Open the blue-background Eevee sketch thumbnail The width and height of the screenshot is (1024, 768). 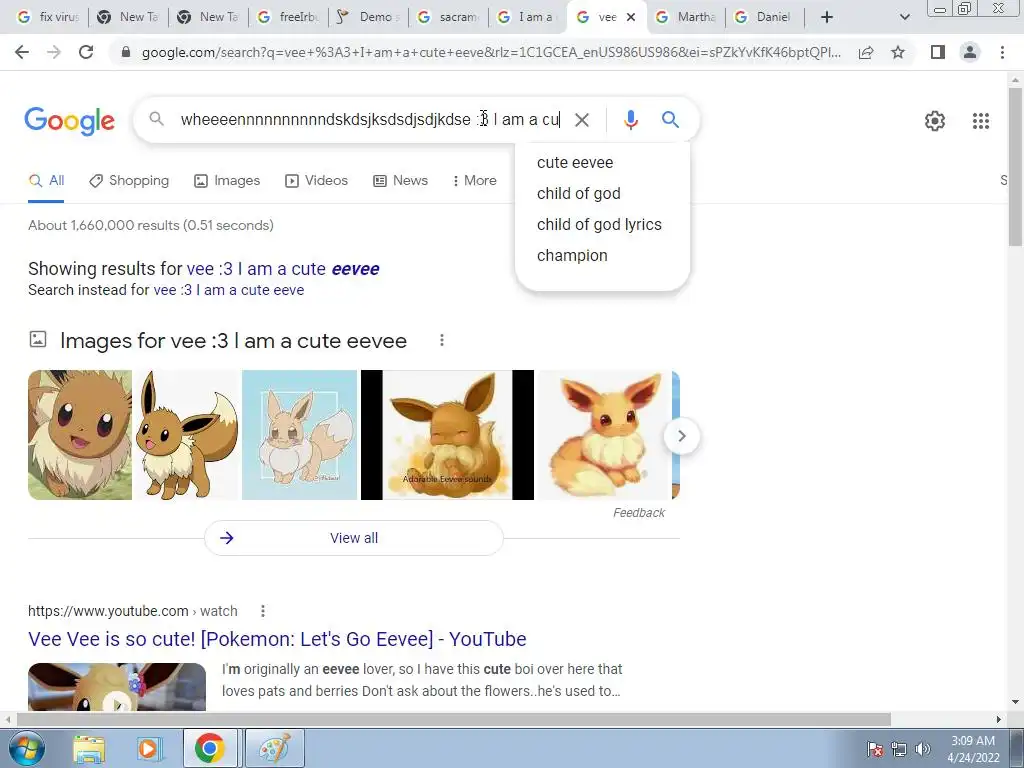coord(300,435)
